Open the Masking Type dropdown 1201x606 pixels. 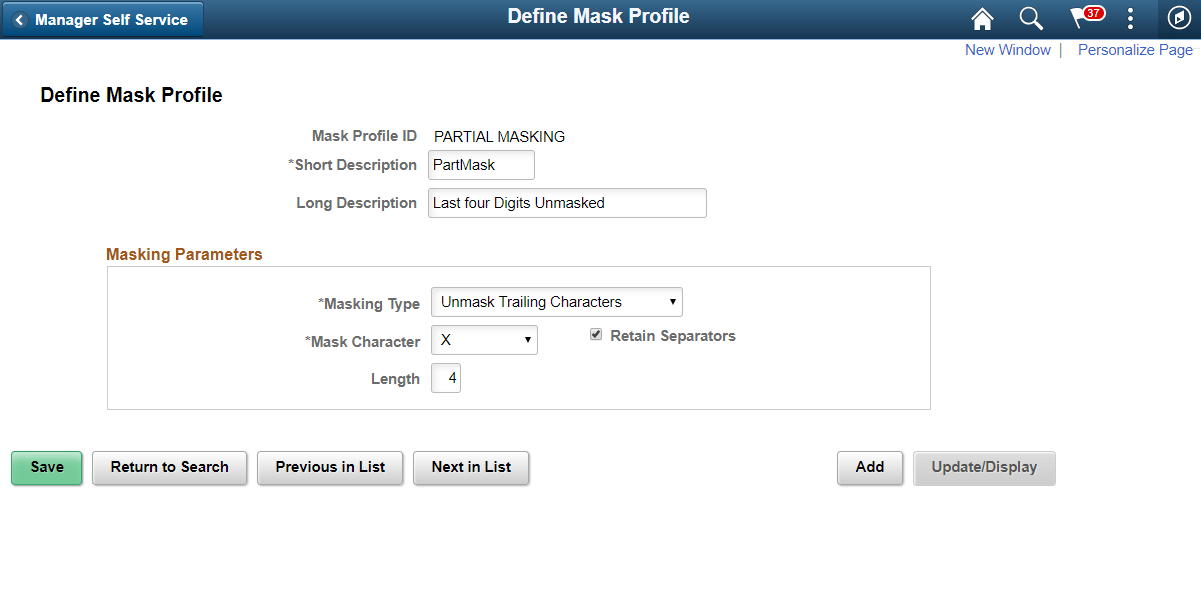coord(556,301)
